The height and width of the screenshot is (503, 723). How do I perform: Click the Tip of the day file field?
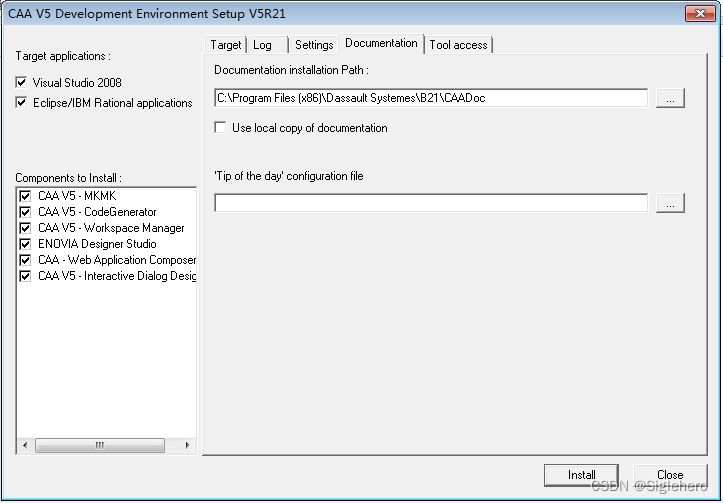pyautogui.click(x=431, y=203)
